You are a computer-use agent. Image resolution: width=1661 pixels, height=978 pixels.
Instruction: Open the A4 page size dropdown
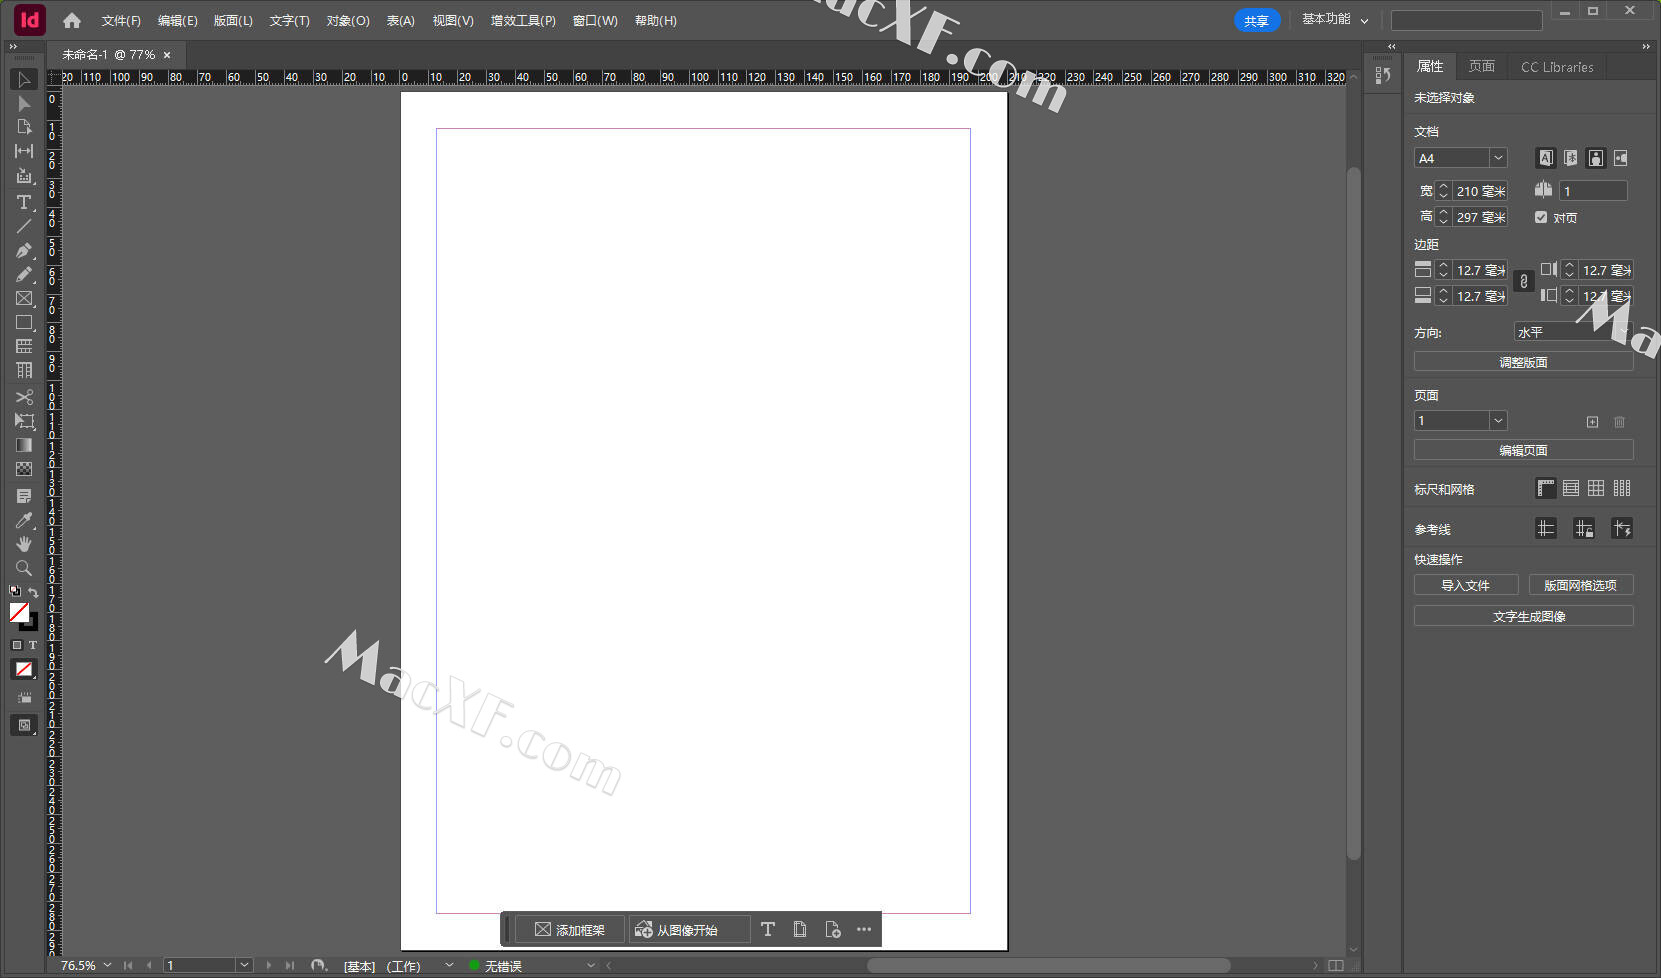click(1497, 158)
